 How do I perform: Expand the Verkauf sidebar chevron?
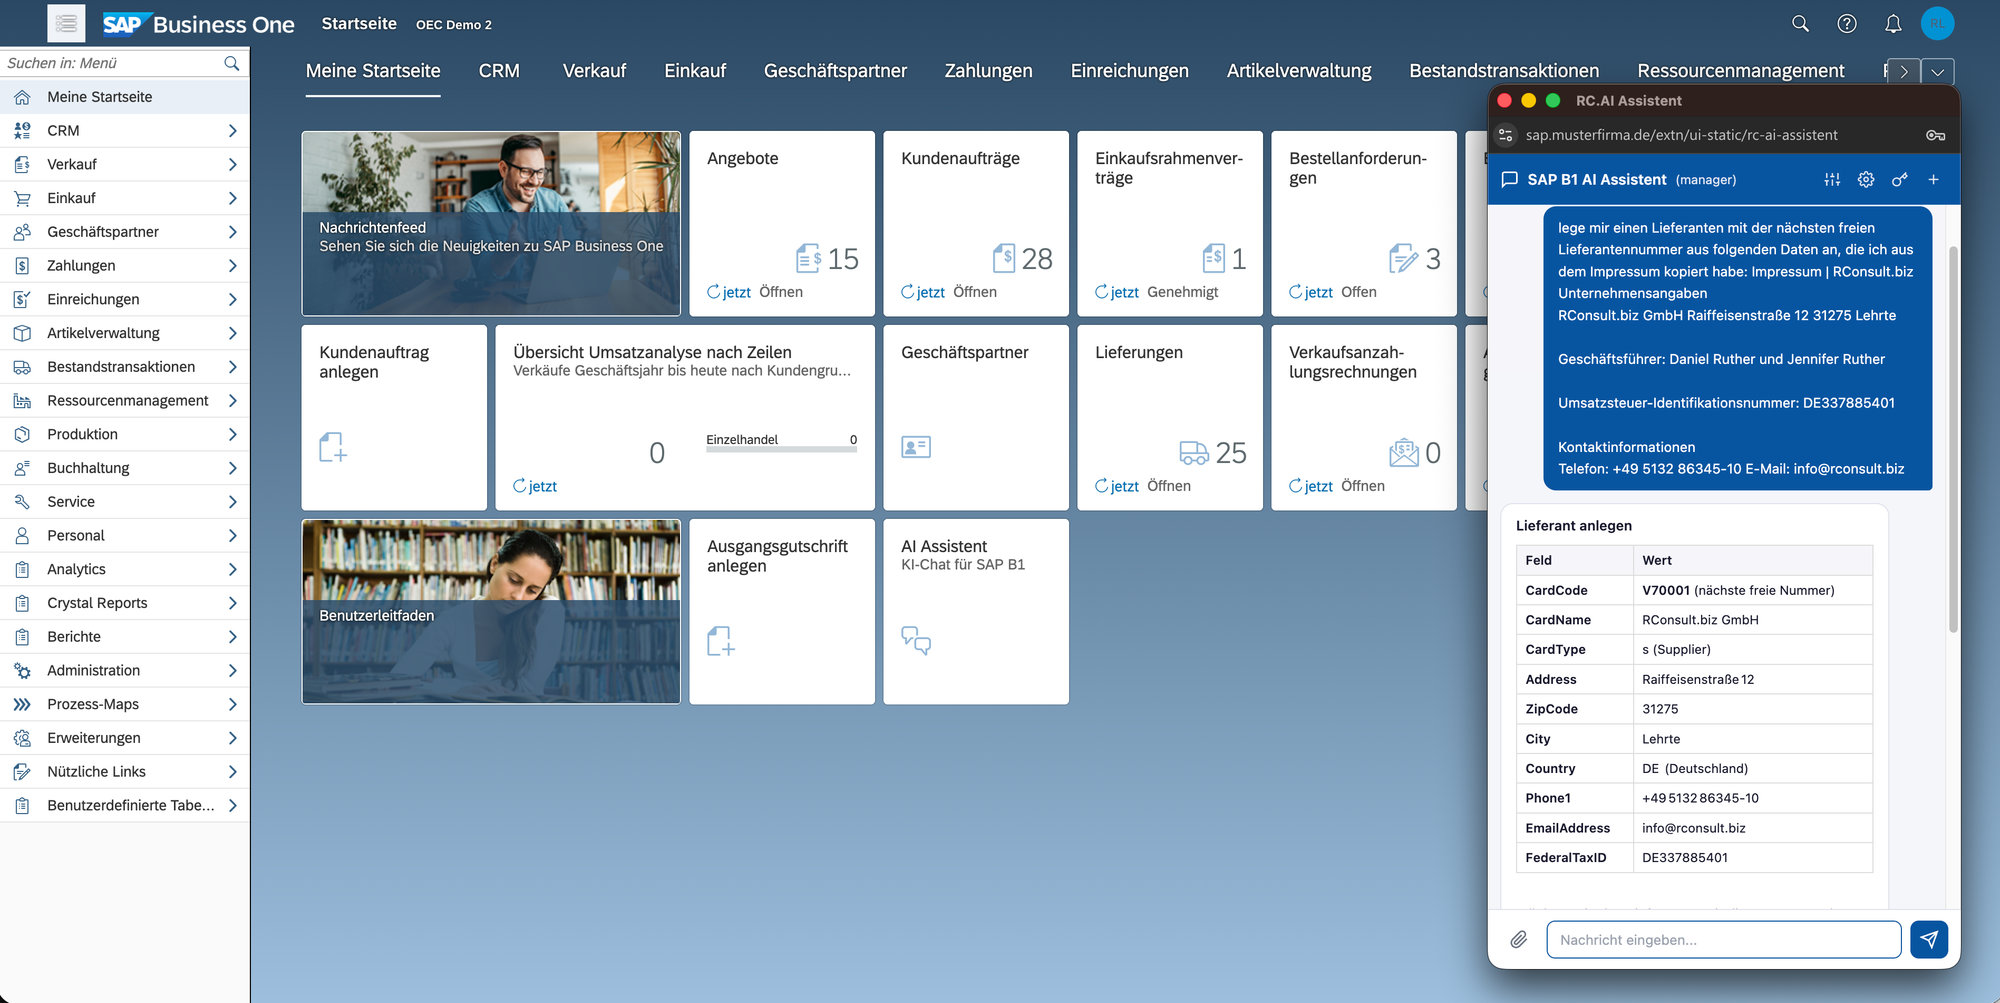pyautogui.click(x=232, y=164)
